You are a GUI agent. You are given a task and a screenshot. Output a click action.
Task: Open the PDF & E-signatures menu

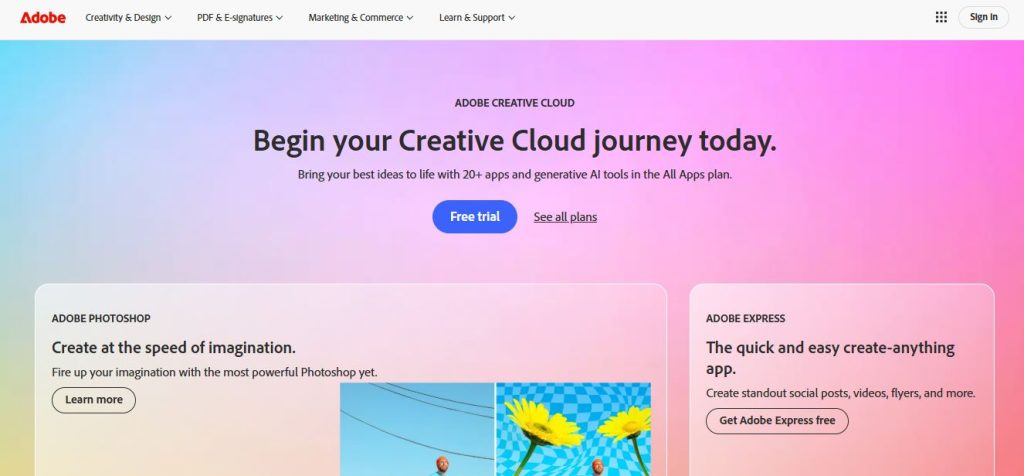240,18
